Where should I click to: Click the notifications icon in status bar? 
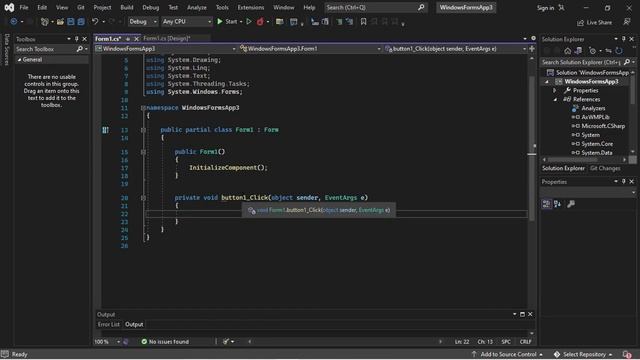click(627, 354)
